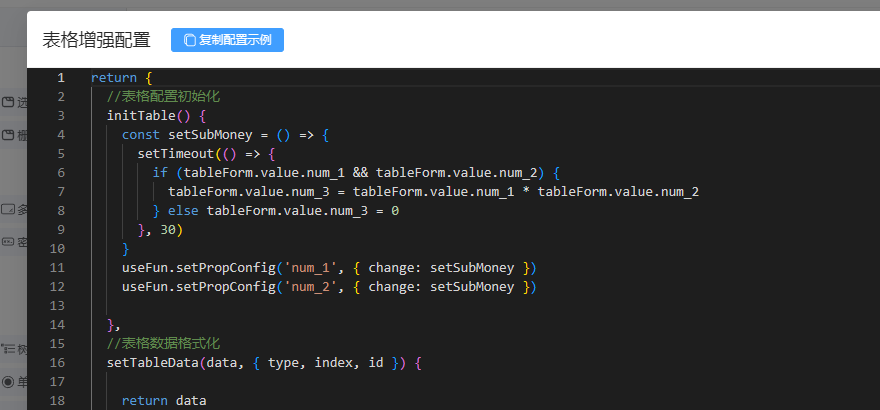Viewport: 880px width, 410px height.
Task: Click line number 16 in the gutter
Action: tap(57, 362)
